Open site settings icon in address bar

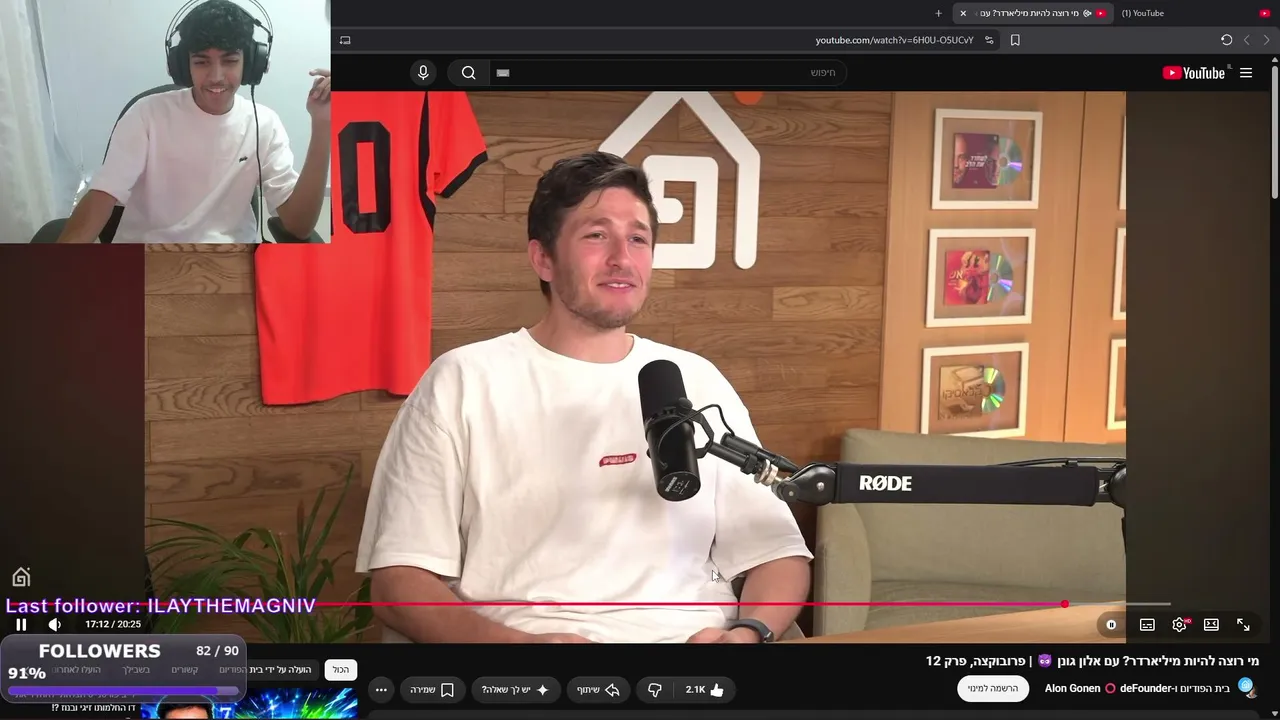click(x=989, y=40)
